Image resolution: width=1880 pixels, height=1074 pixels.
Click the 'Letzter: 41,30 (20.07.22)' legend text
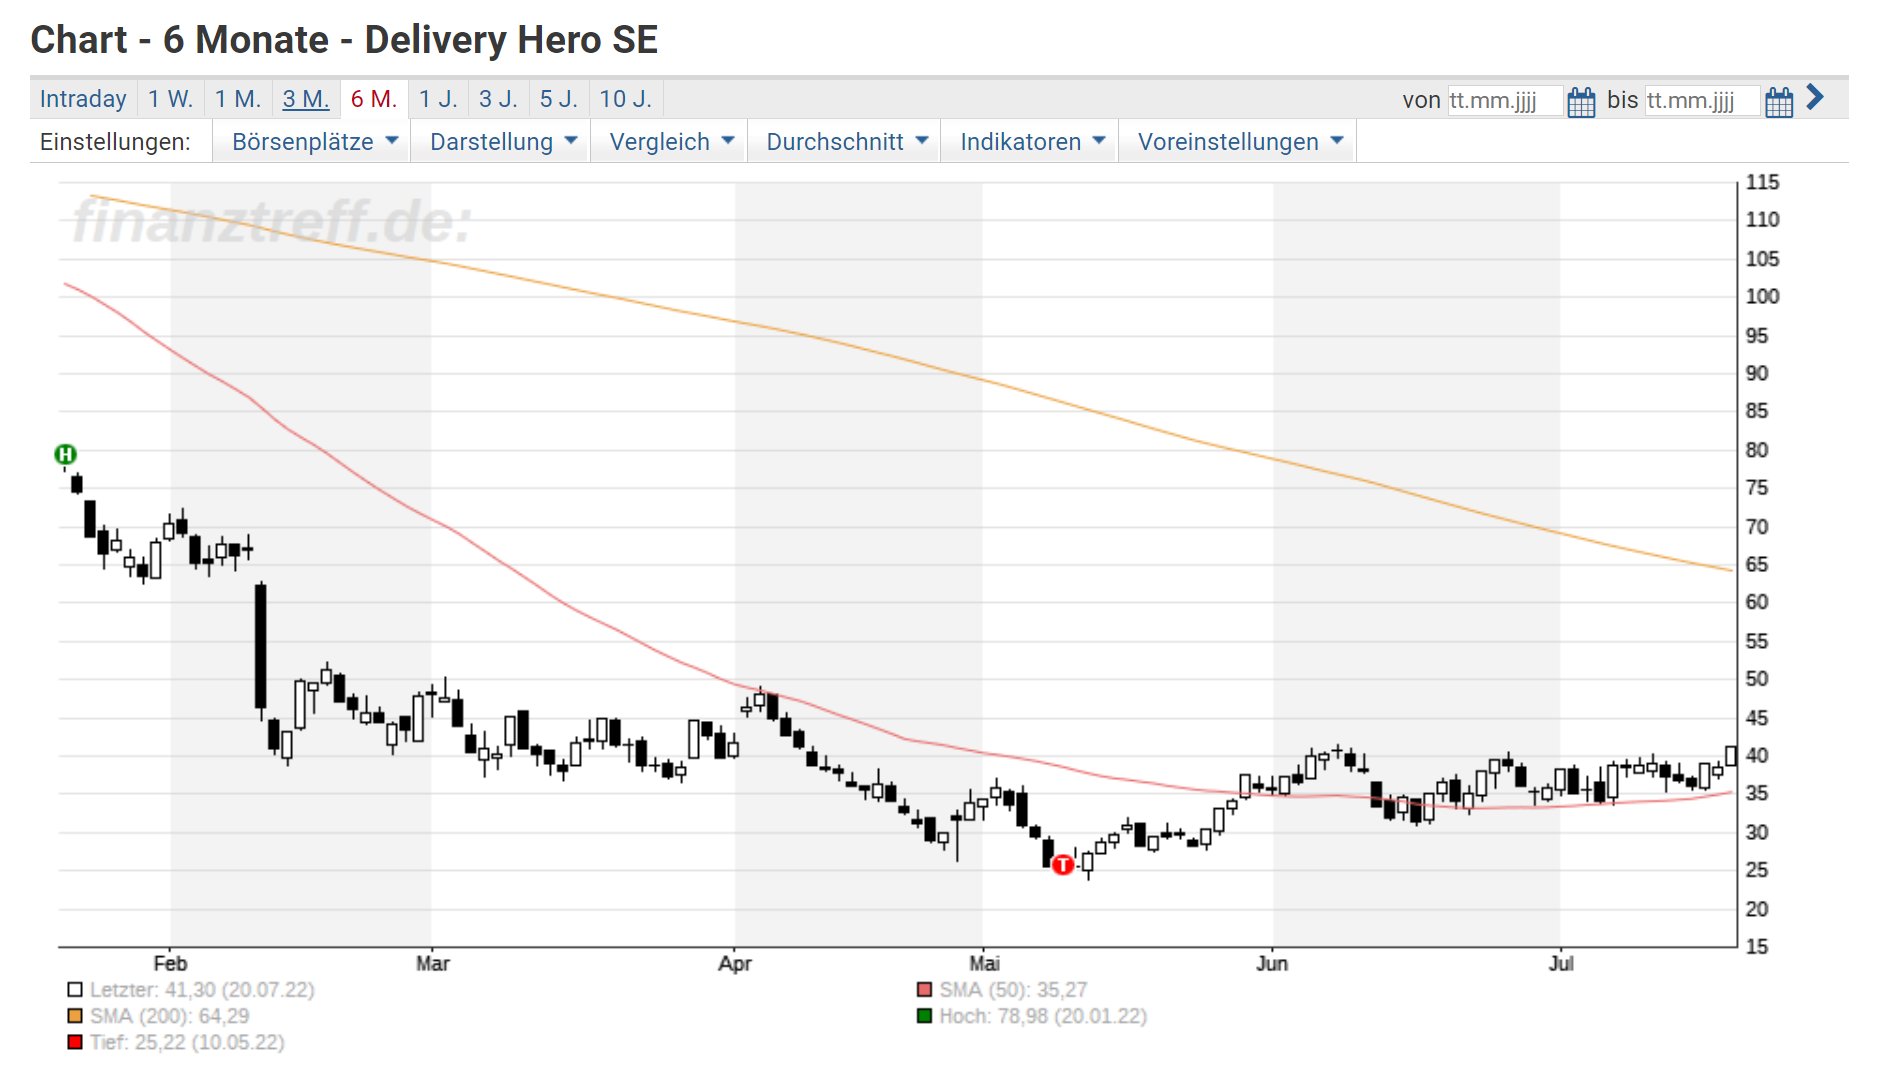[x=202, y=990]
